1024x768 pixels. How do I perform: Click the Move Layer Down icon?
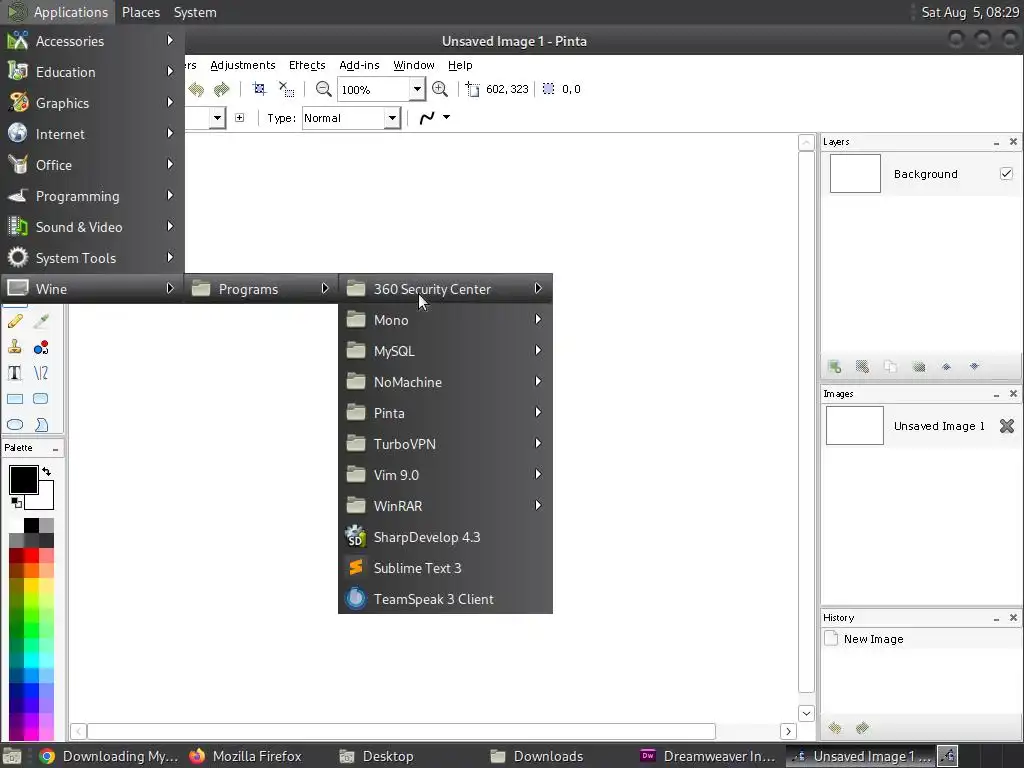(974, 367)
